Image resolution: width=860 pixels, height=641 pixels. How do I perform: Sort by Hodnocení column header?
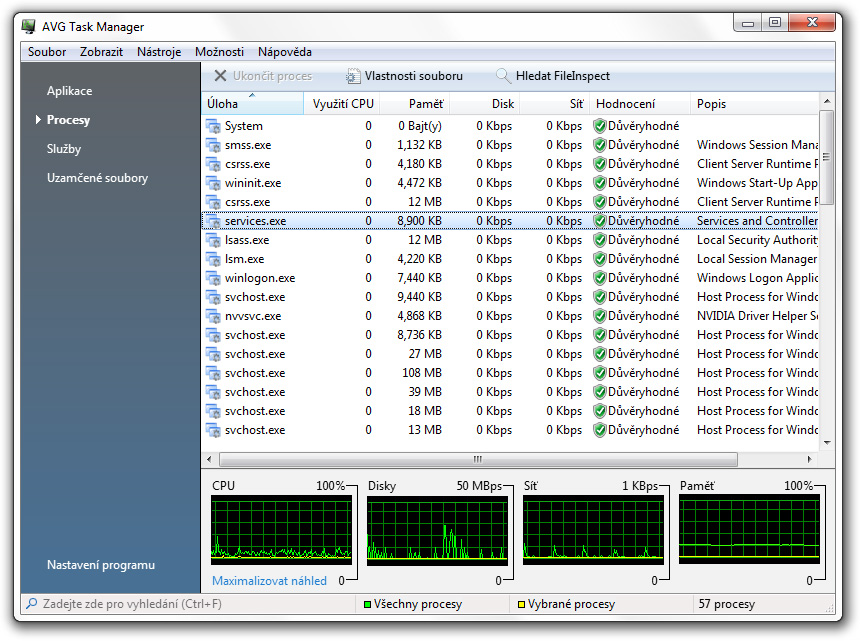pos(640,104)
